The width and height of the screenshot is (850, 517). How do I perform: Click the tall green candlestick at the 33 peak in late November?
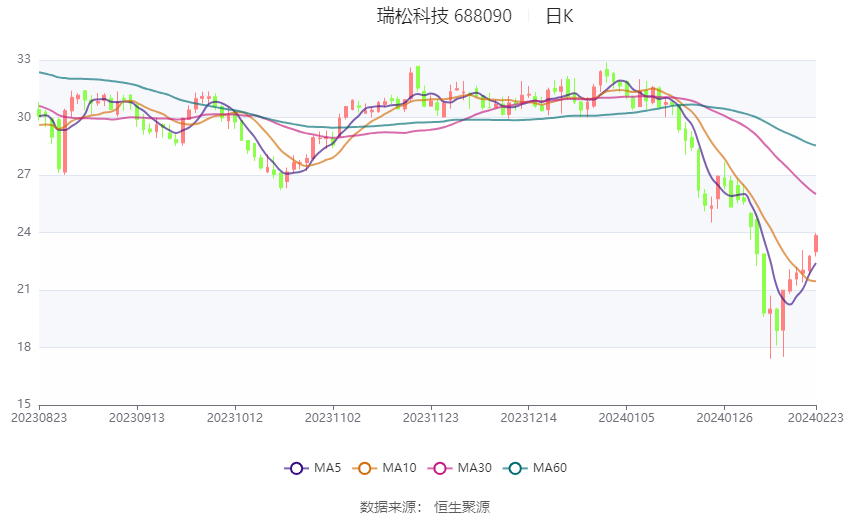point(418,78)
